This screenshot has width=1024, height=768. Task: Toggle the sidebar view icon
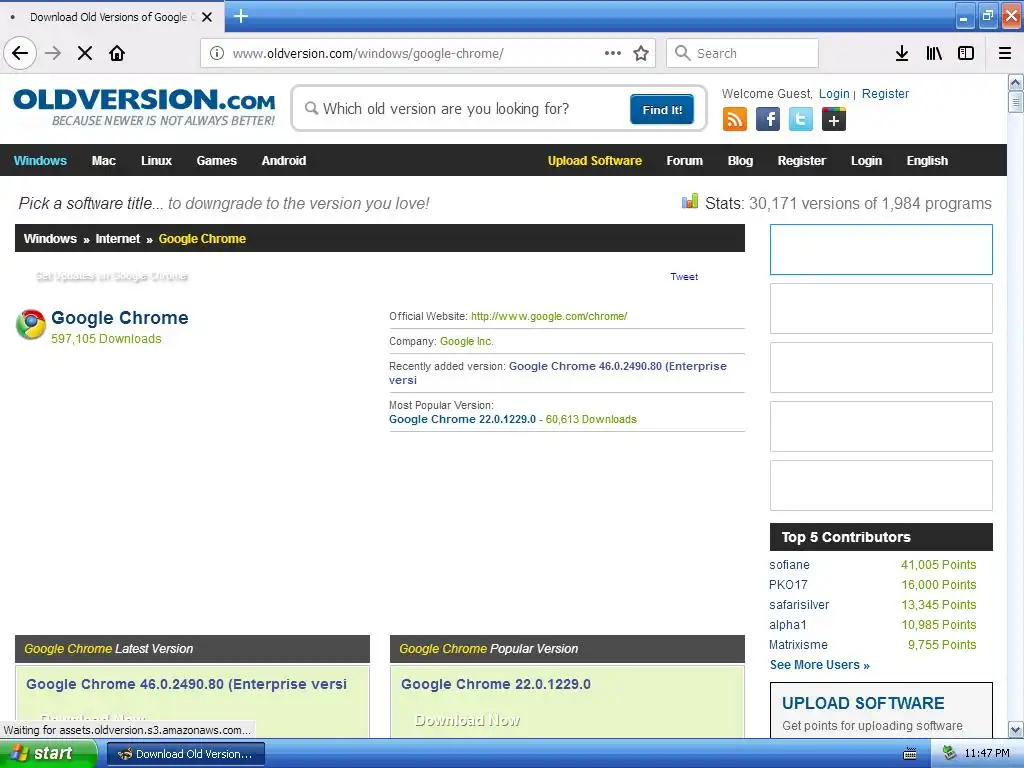pyautogui.click(x=966, y=53)
